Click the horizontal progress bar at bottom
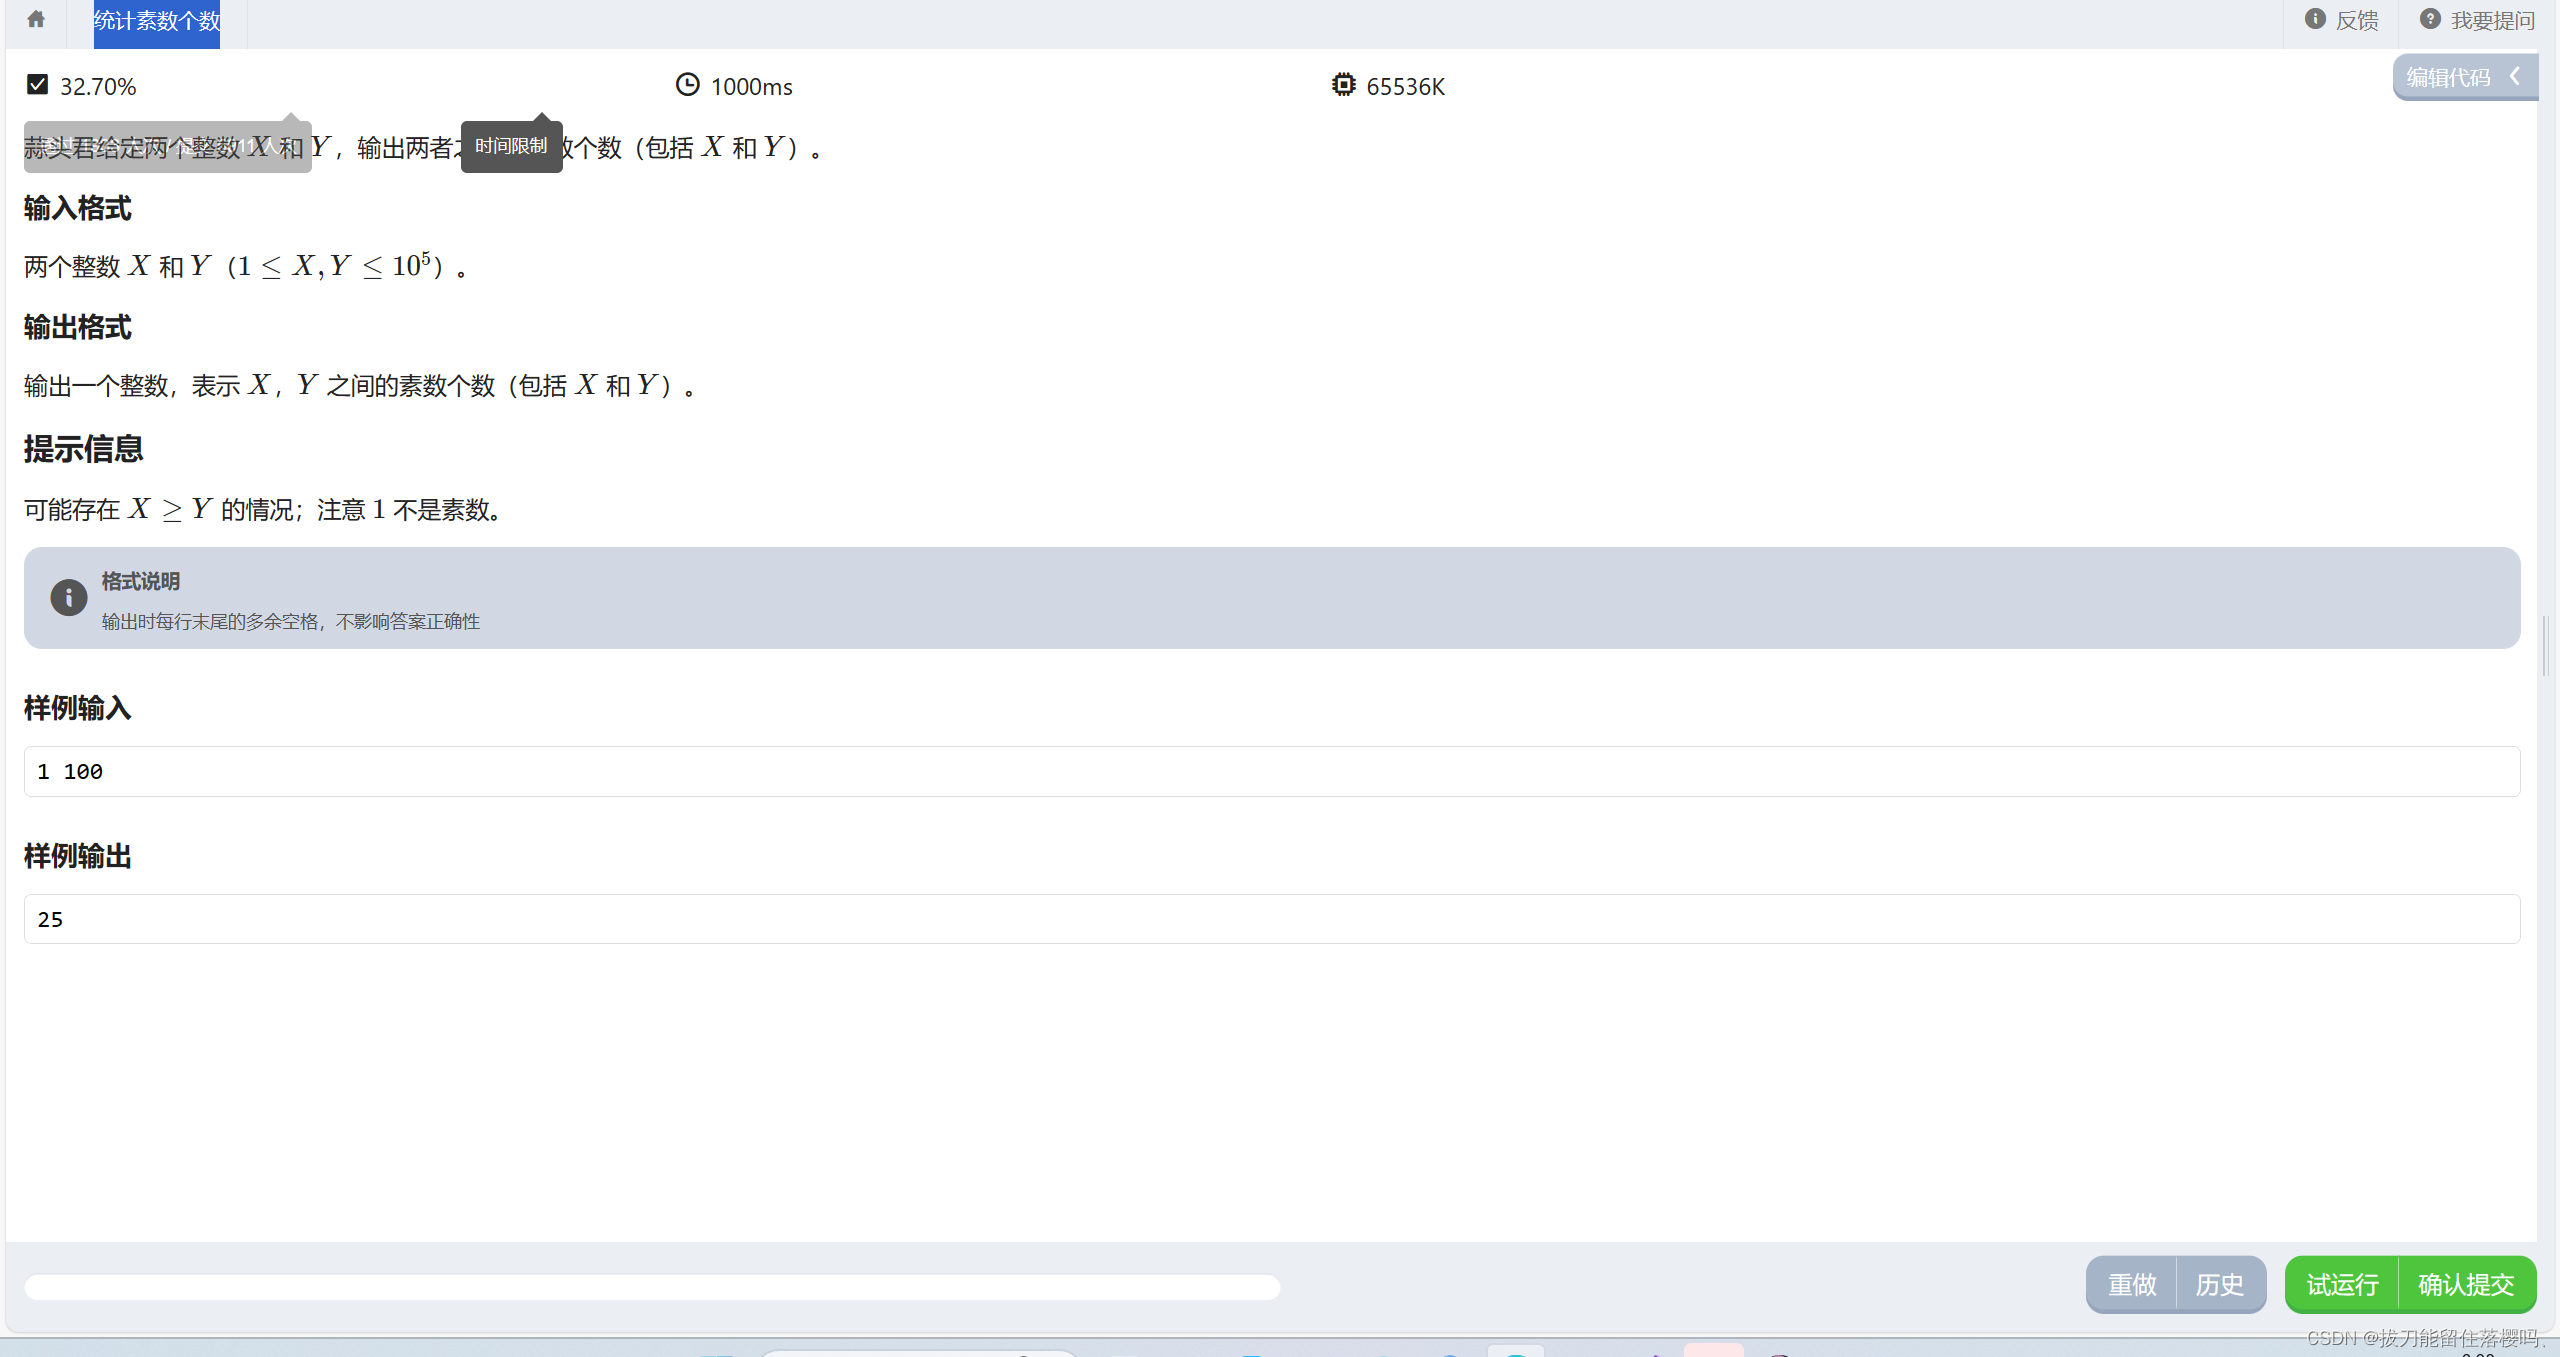 coord(652,1287)
